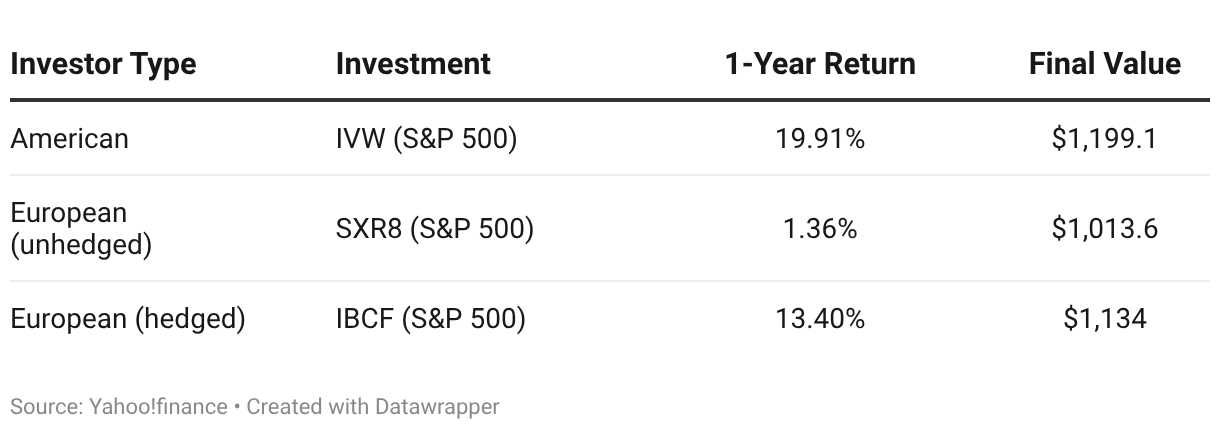1220x430 pixels.
Task: Click the 1-Year Return column header
Action: click(x=820, y=64)
